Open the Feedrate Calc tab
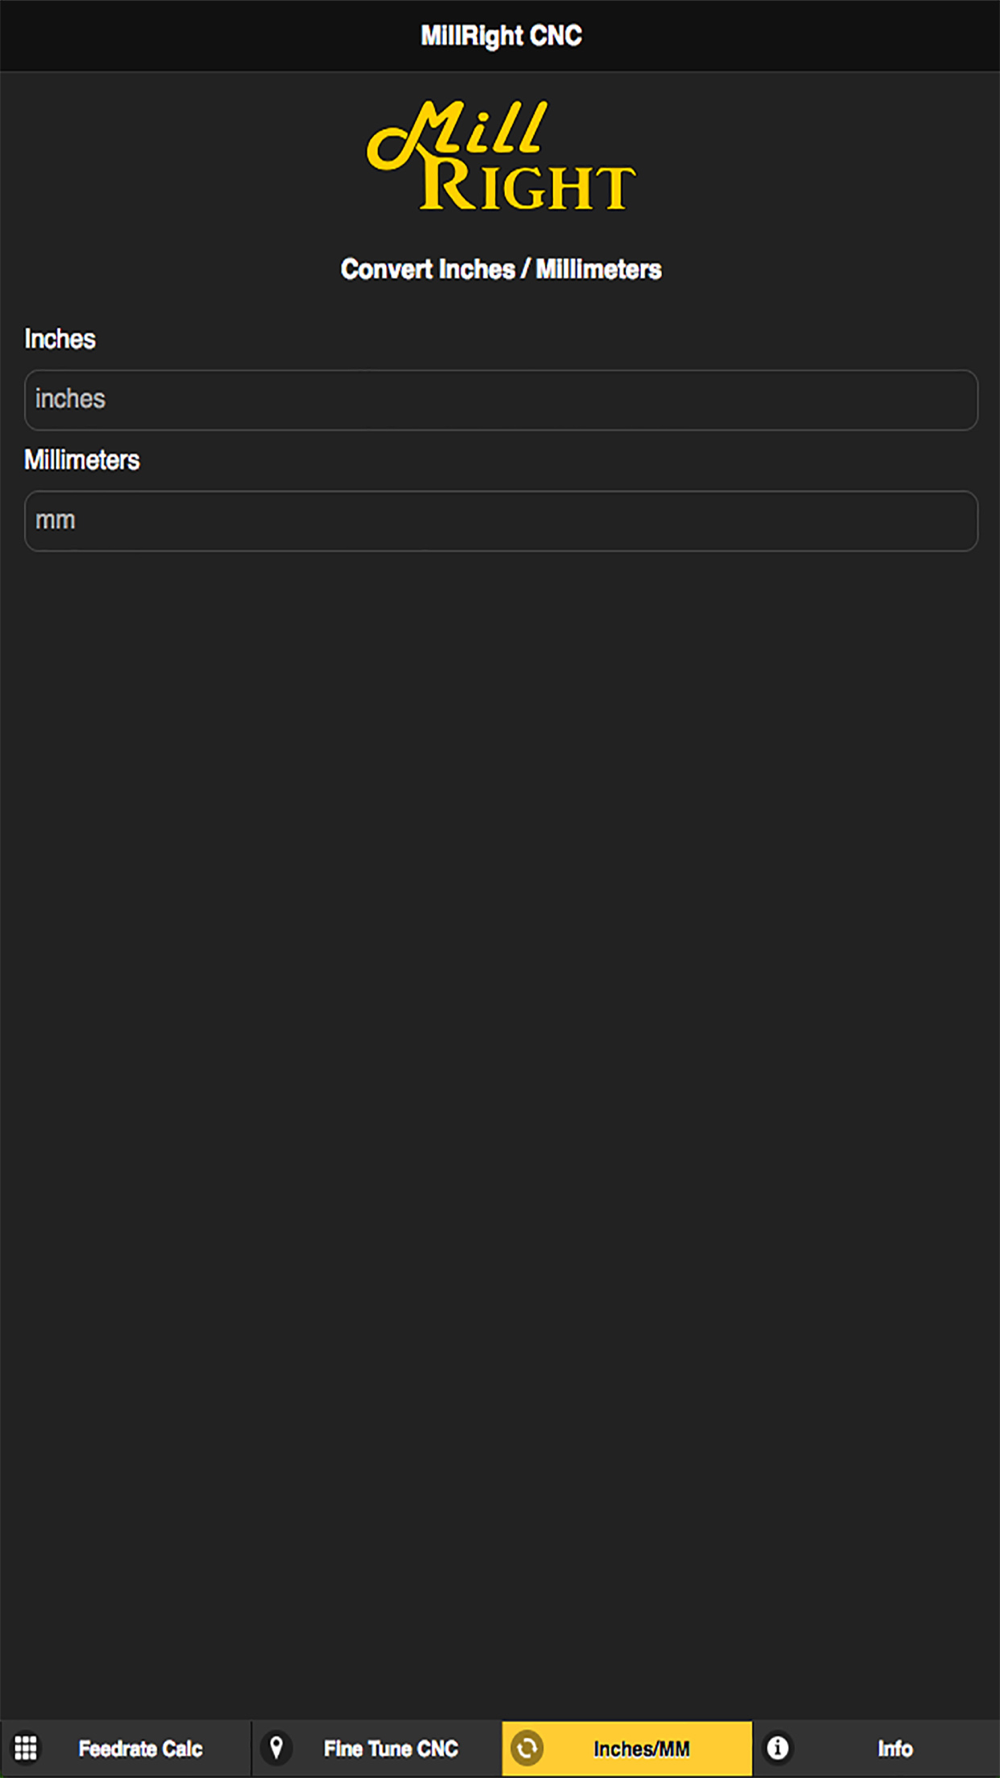 click(125, 1748)
